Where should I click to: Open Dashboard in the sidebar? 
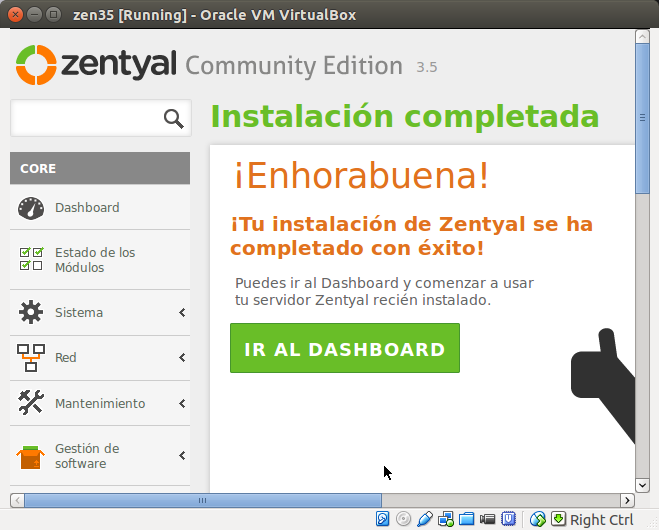pos(100,208)
